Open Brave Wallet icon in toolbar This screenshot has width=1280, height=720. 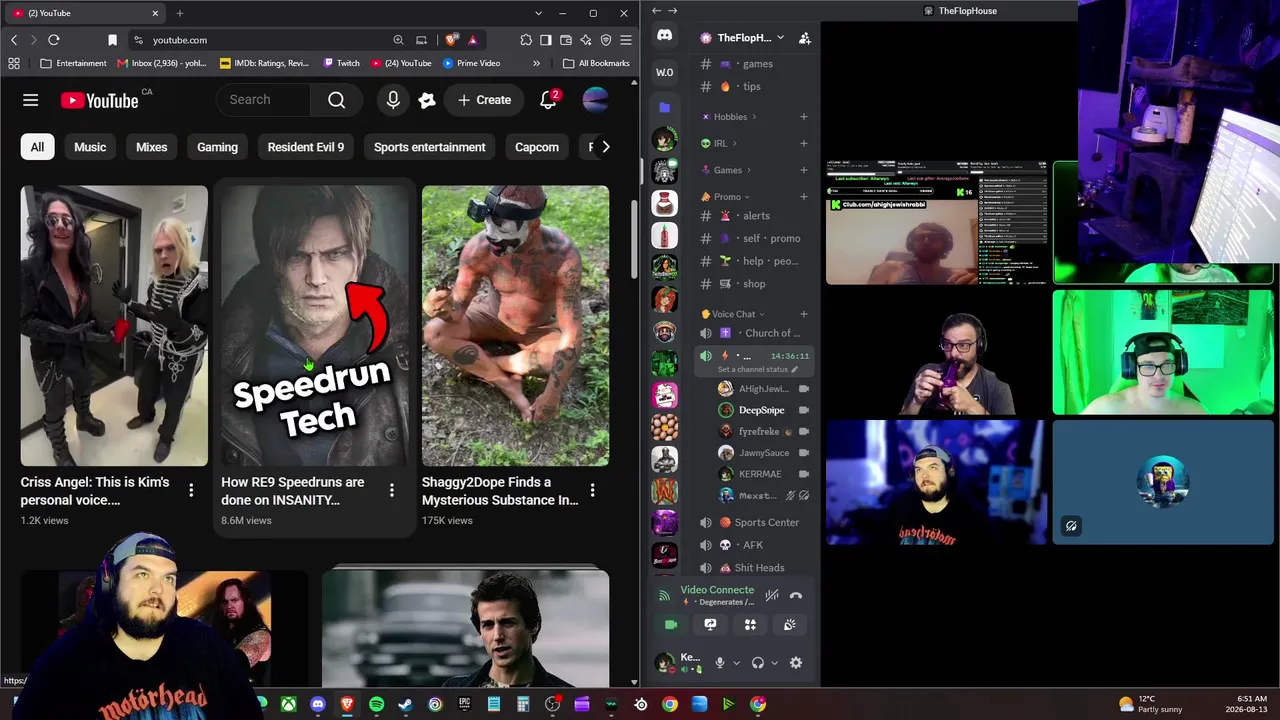coord(566,40)
